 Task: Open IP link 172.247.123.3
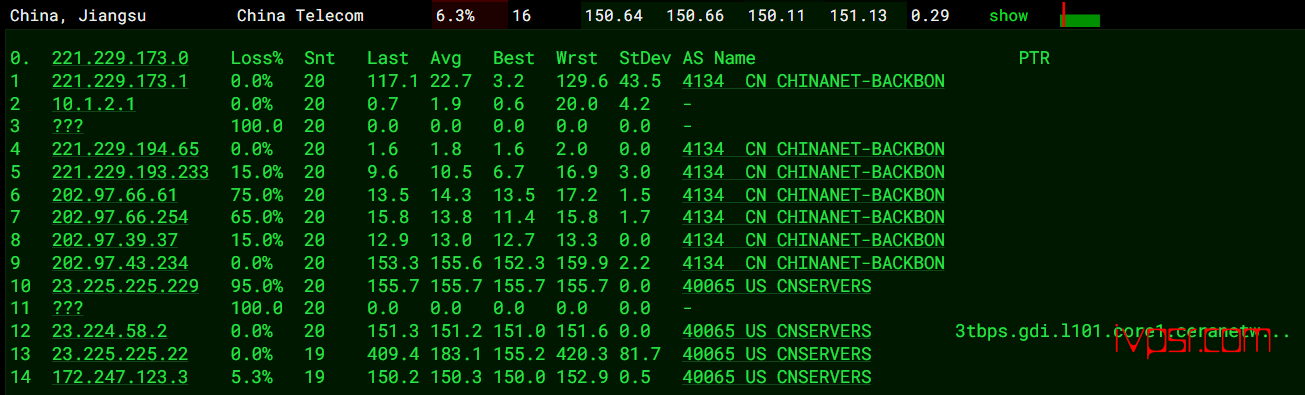tap(120, 377)
